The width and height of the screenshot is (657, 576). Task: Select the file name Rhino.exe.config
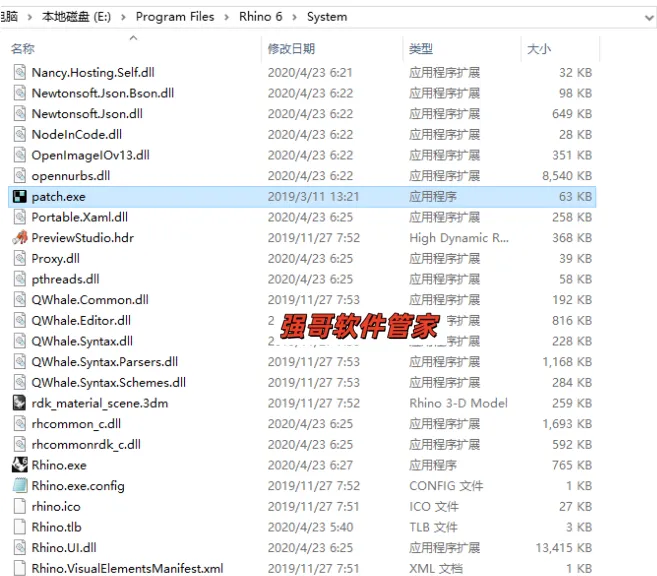(x=78, y=486)
